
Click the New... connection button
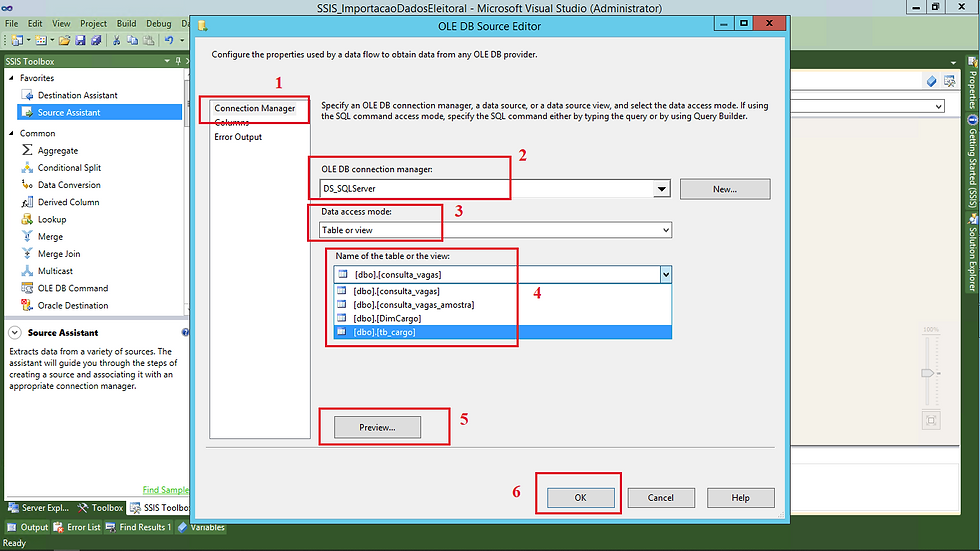725,189
